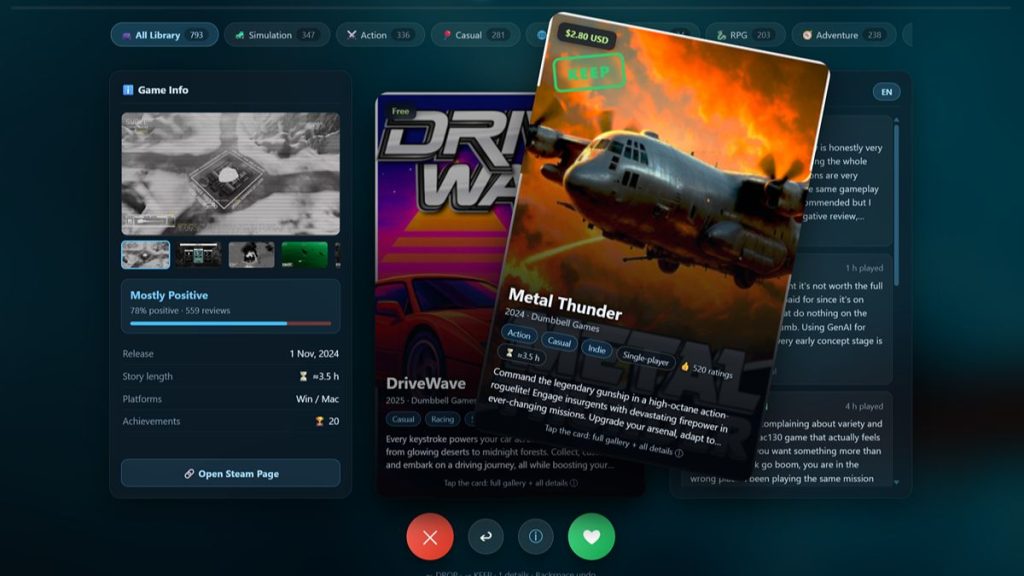The height and width of the screenshot is (576, 1024).
Task: Click the review score progress bar
Action: click(x=231, y=323)
